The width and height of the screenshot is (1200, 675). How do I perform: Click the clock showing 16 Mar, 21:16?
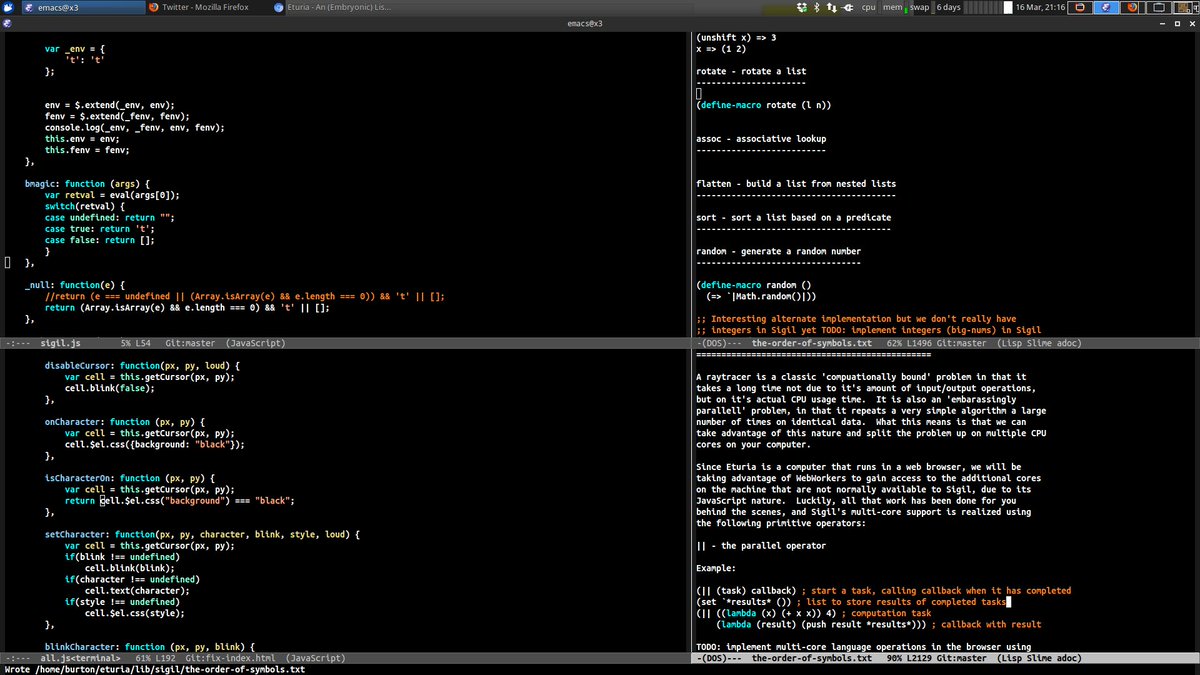[1039, 7]
